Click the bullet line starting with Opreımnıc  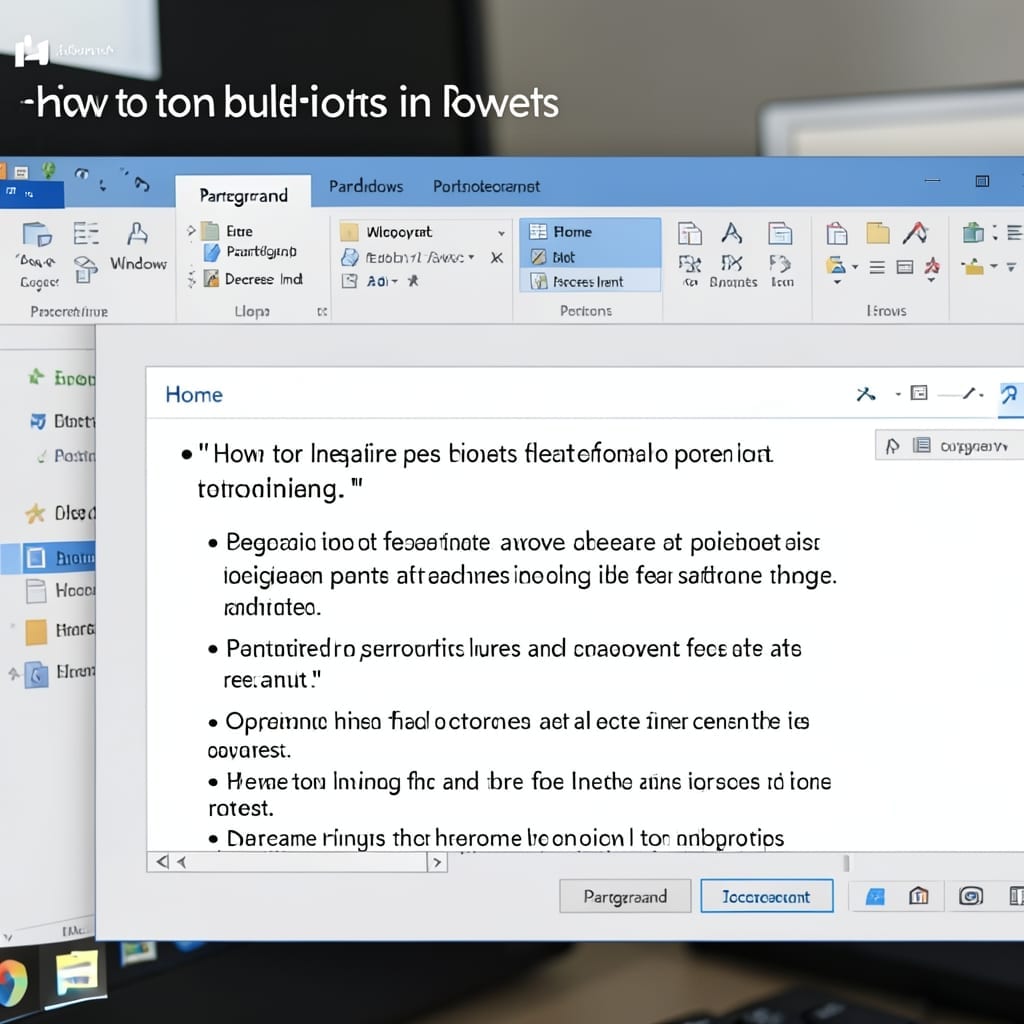(509, 735)
